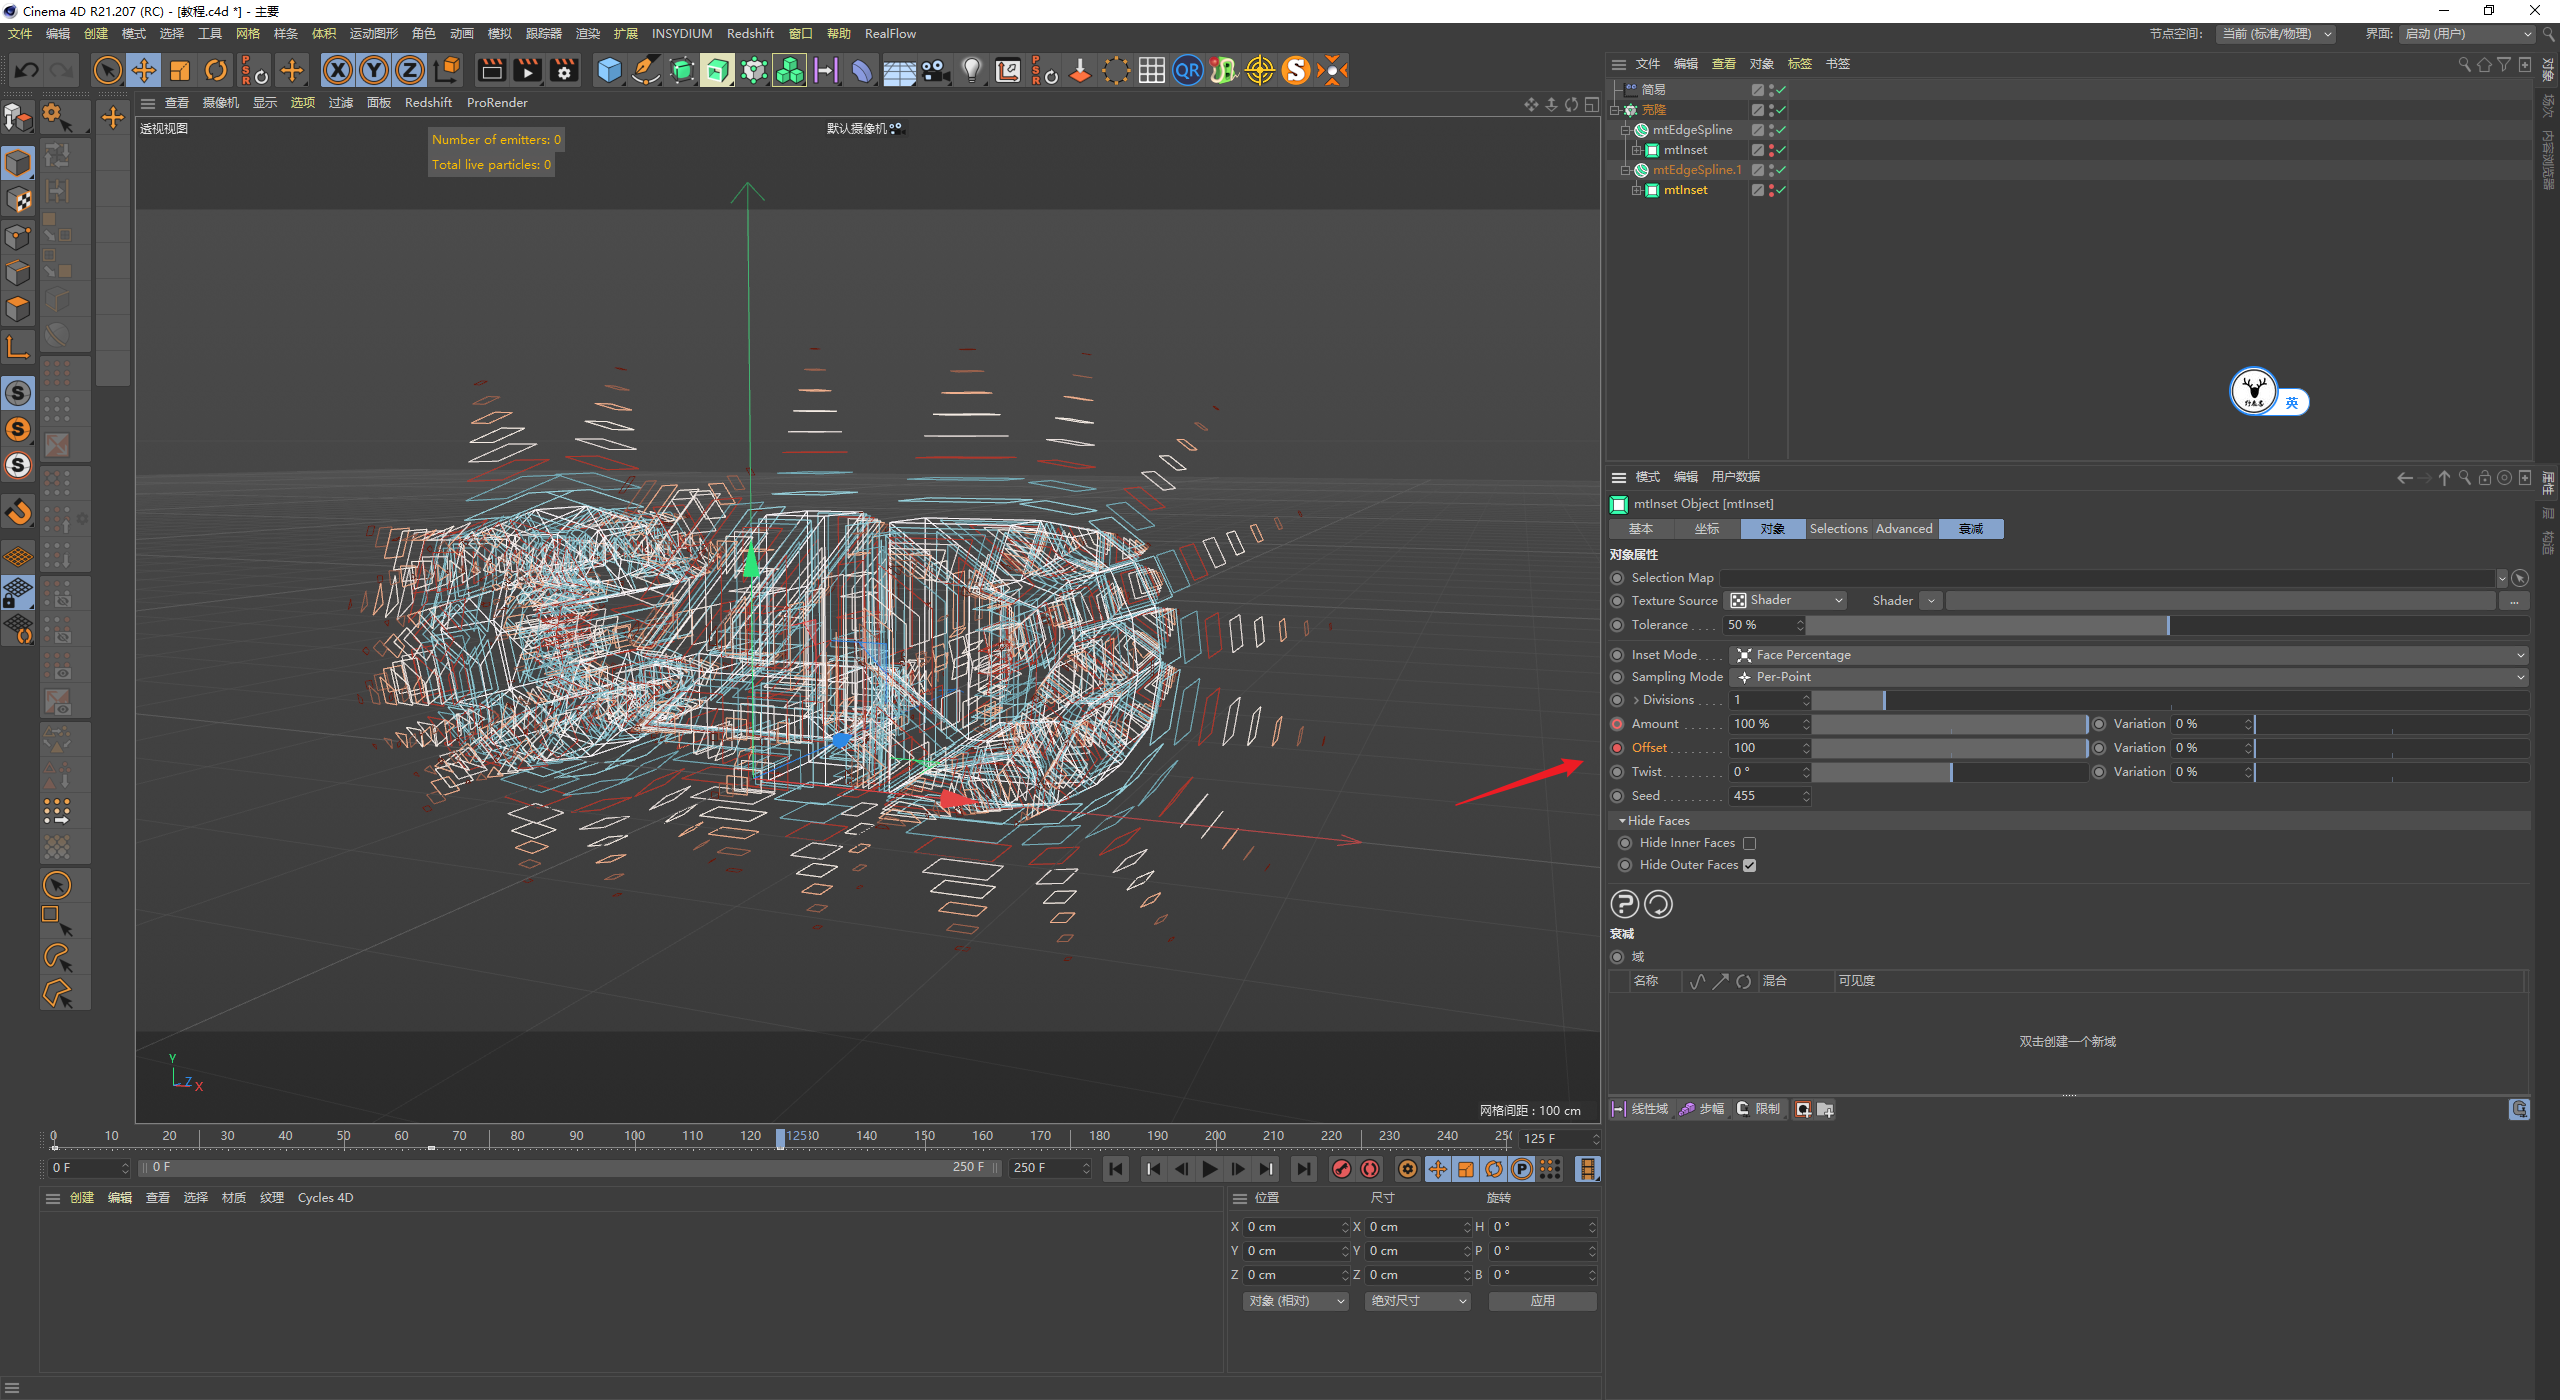The height and width of the screenshot is (1400, 2560).
Task: Open the Texture Source Shader dropdown
Action: (1786, 600)
